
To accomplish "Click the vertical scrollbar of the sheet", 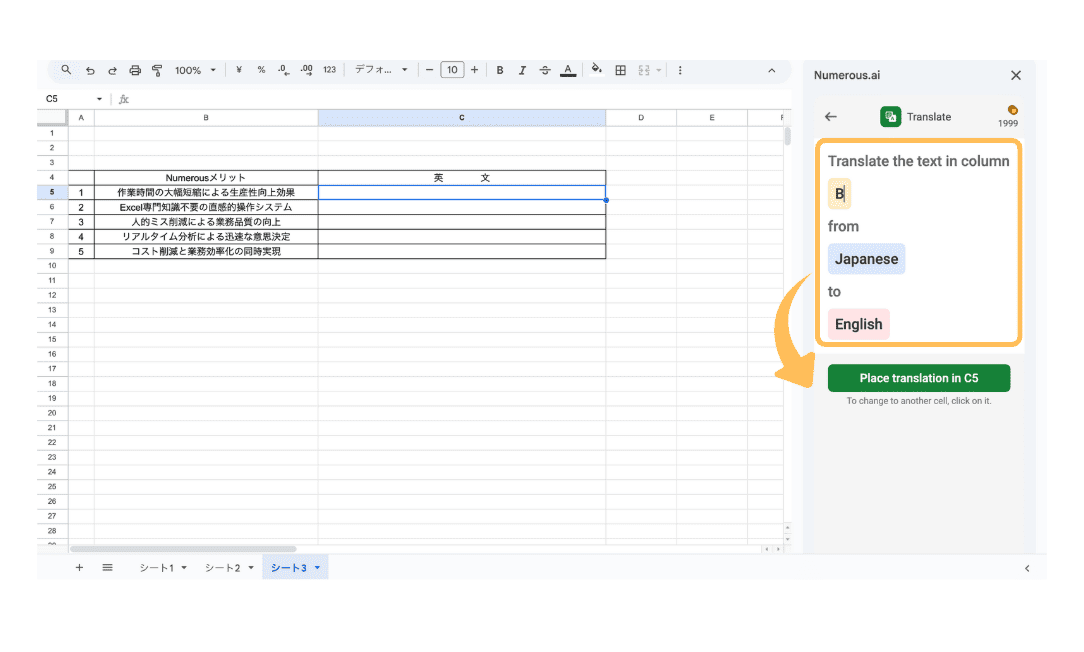I will click(x=787, y=136).
